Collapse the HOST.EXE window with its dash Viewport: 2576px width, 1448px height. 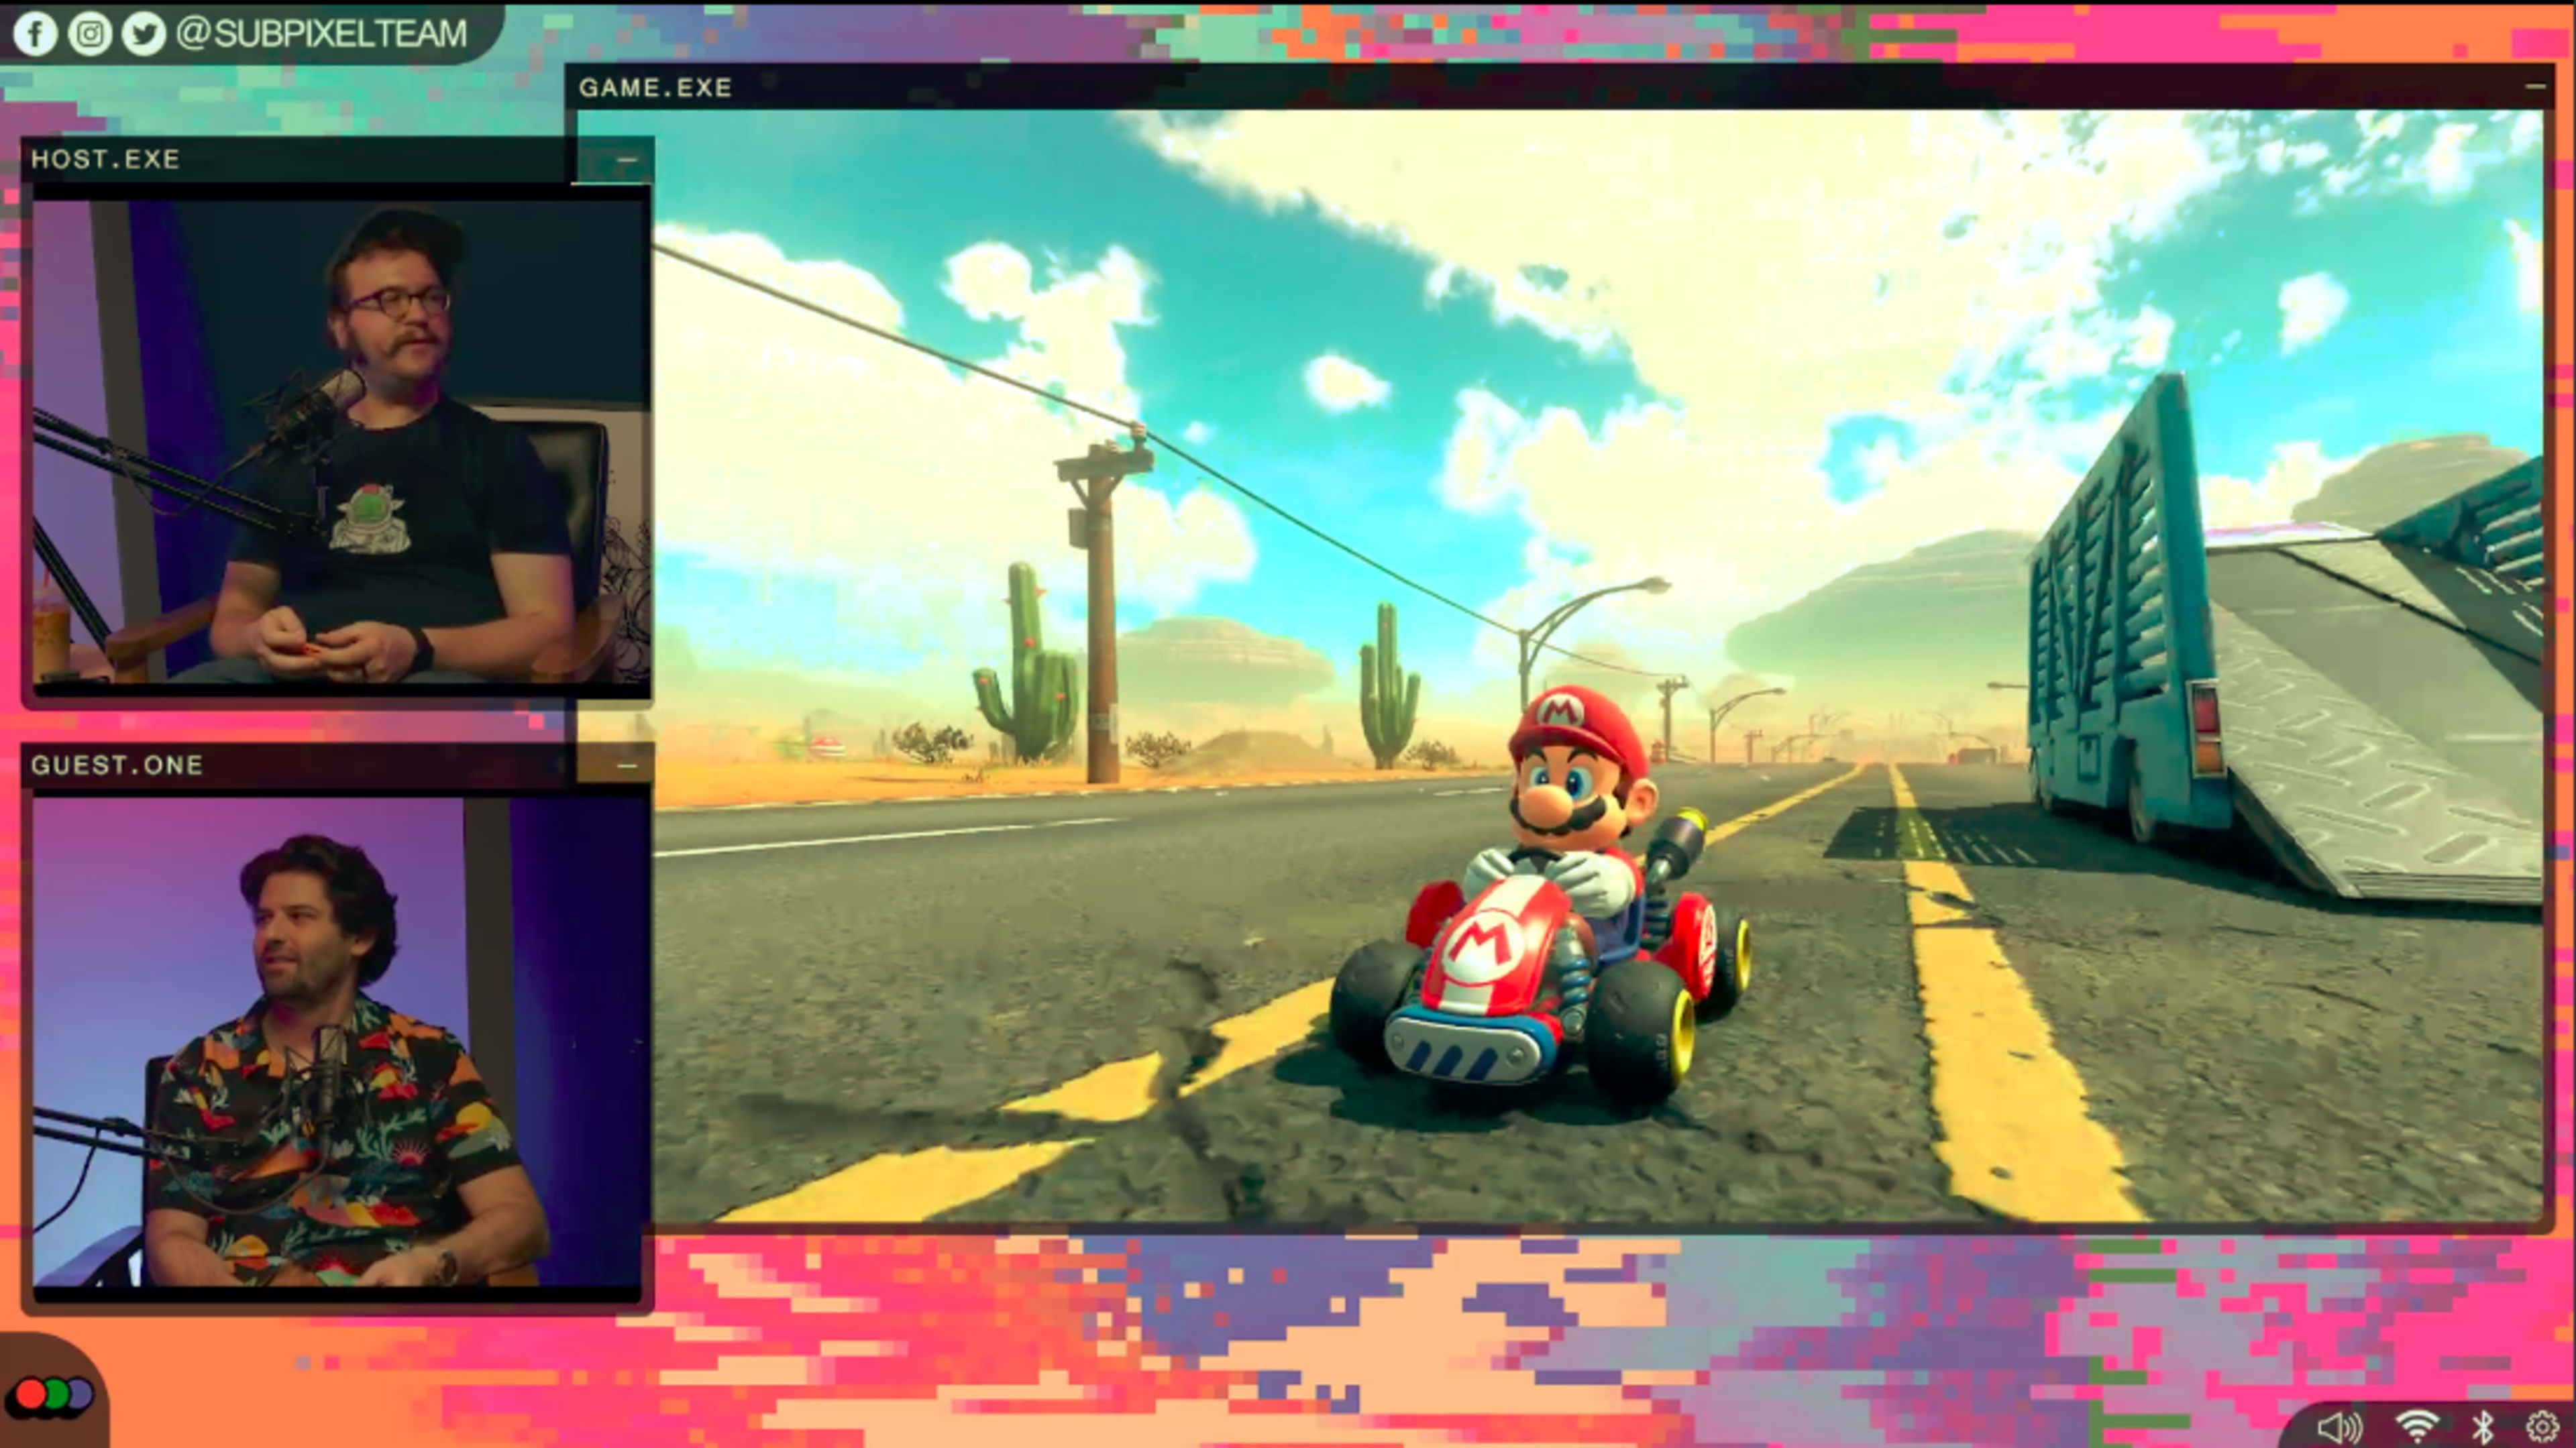click(626, 160)
